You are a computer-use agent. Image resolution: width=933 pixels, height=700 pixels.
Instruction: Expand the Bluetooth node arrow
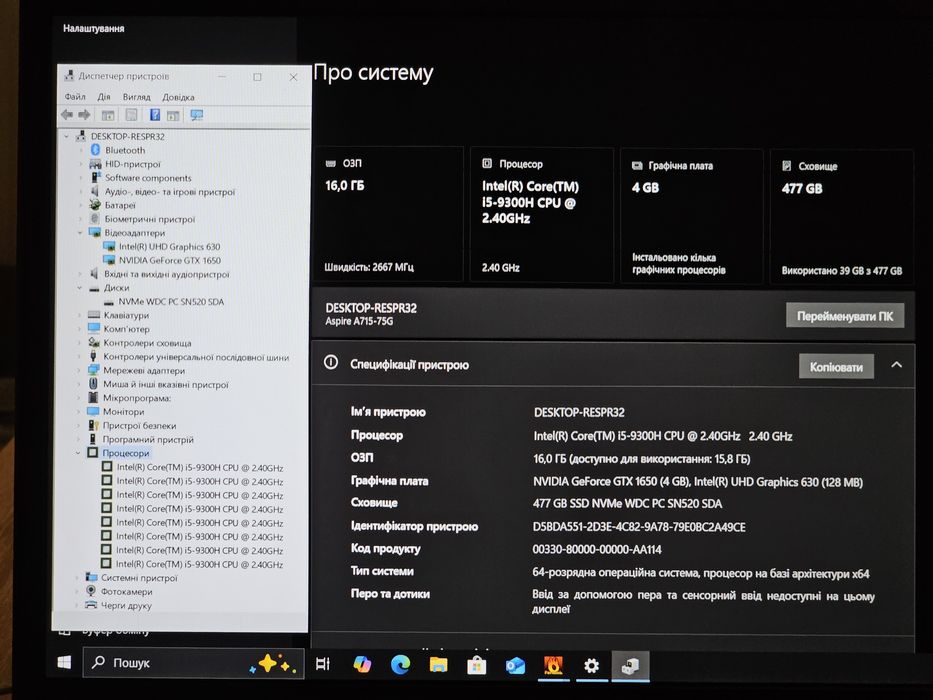[x=82, y=150]
